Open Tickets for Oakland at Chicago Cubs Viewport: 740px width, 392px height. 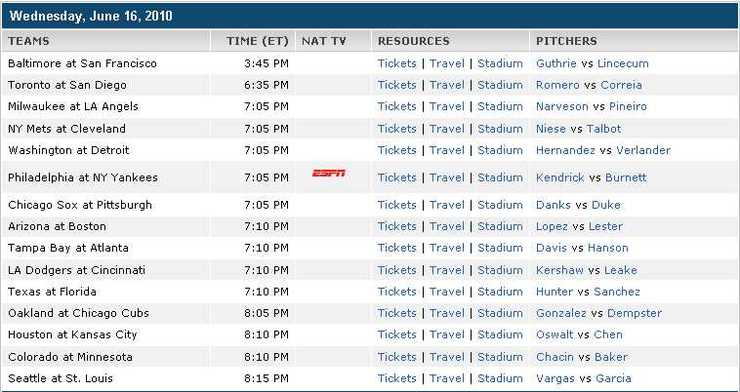[x=397, y=313]
